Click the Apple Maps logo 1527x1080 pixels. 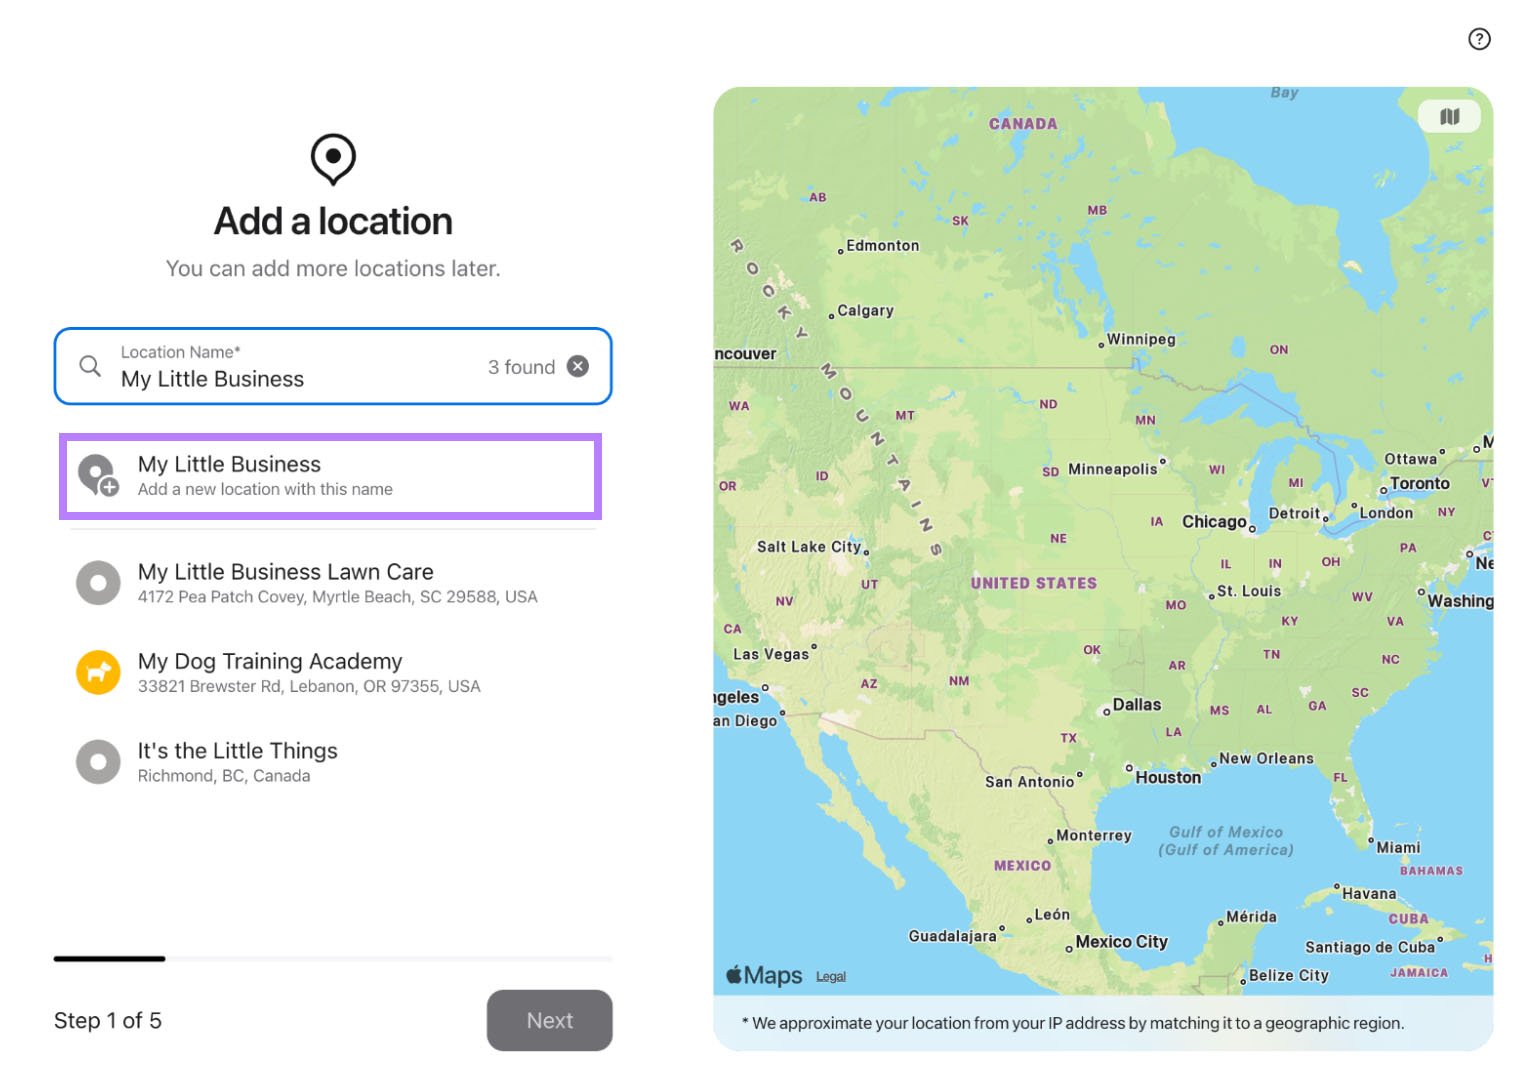[x=764, y=974]
